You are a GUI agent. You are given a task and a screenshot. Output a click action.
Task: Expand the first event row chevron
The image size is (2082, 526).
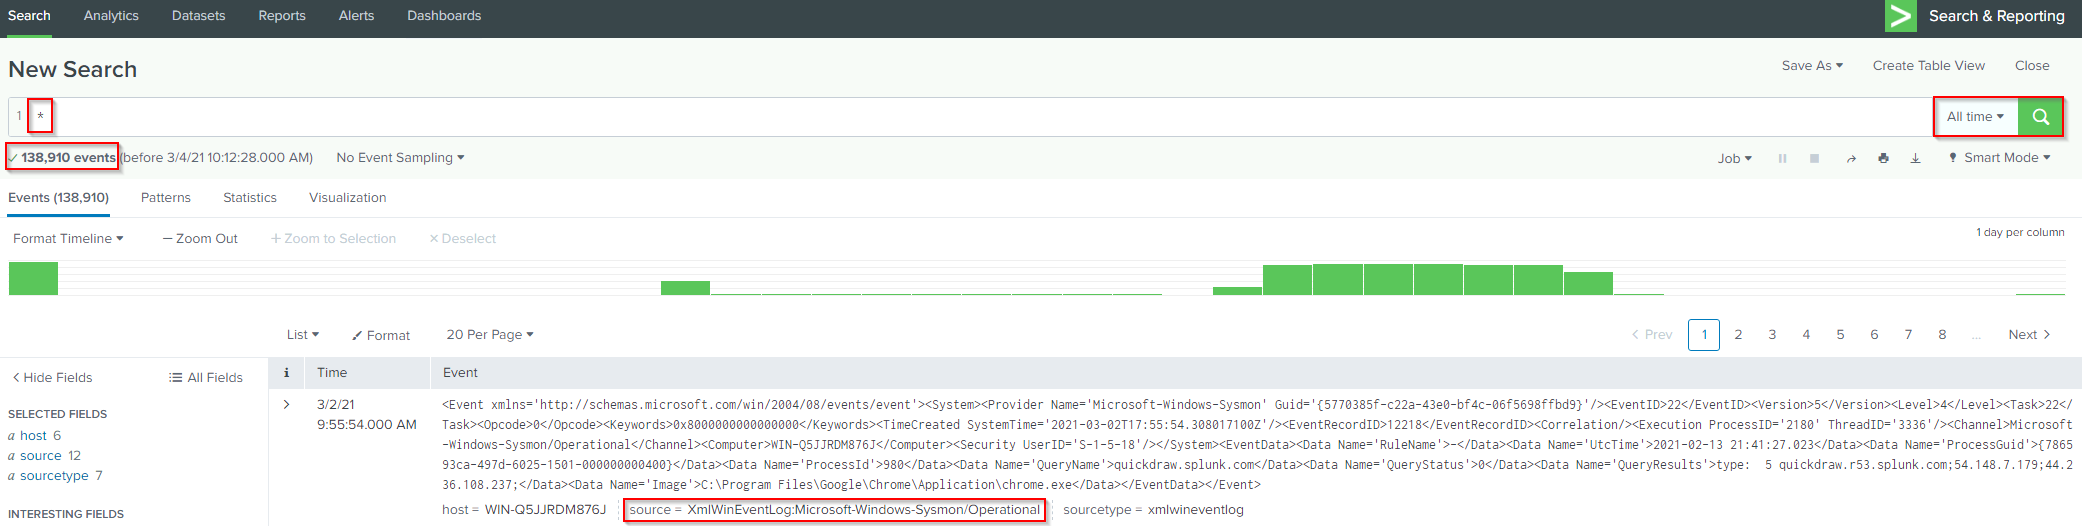point(286,405)
